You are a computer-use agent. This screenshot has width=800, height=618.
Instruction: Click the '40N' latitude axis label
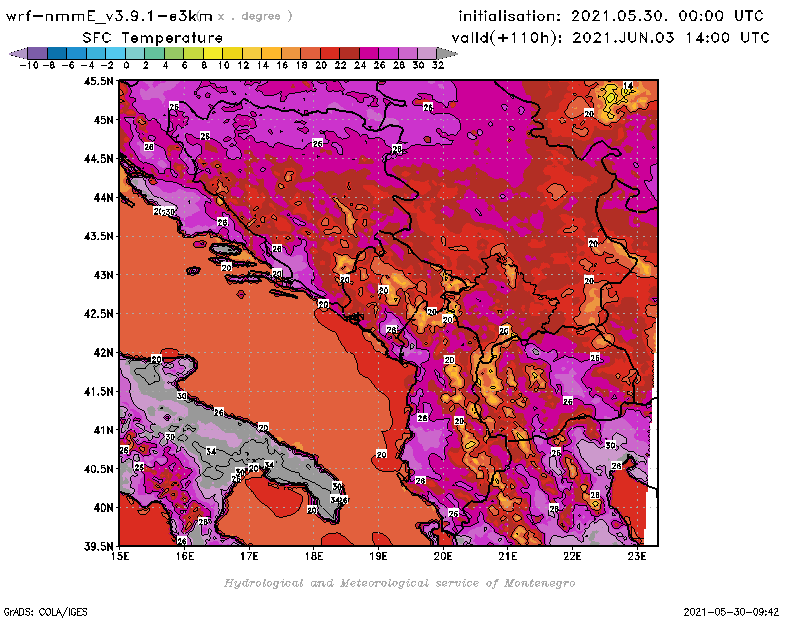103,508
